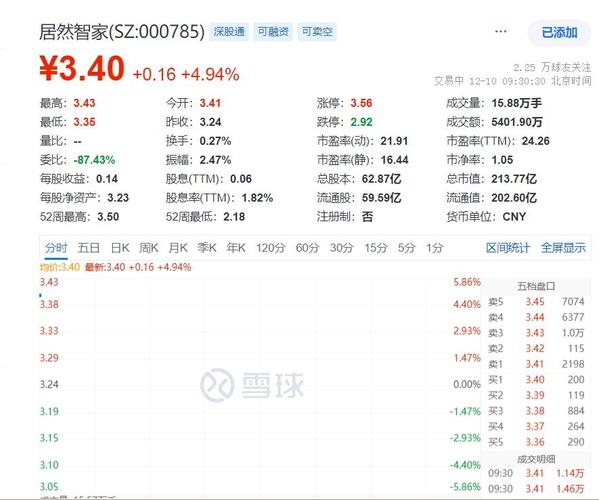The height and width of the screenshot is (500, 599).
Task: Select the 30分 chart interval
Action: 342,248
